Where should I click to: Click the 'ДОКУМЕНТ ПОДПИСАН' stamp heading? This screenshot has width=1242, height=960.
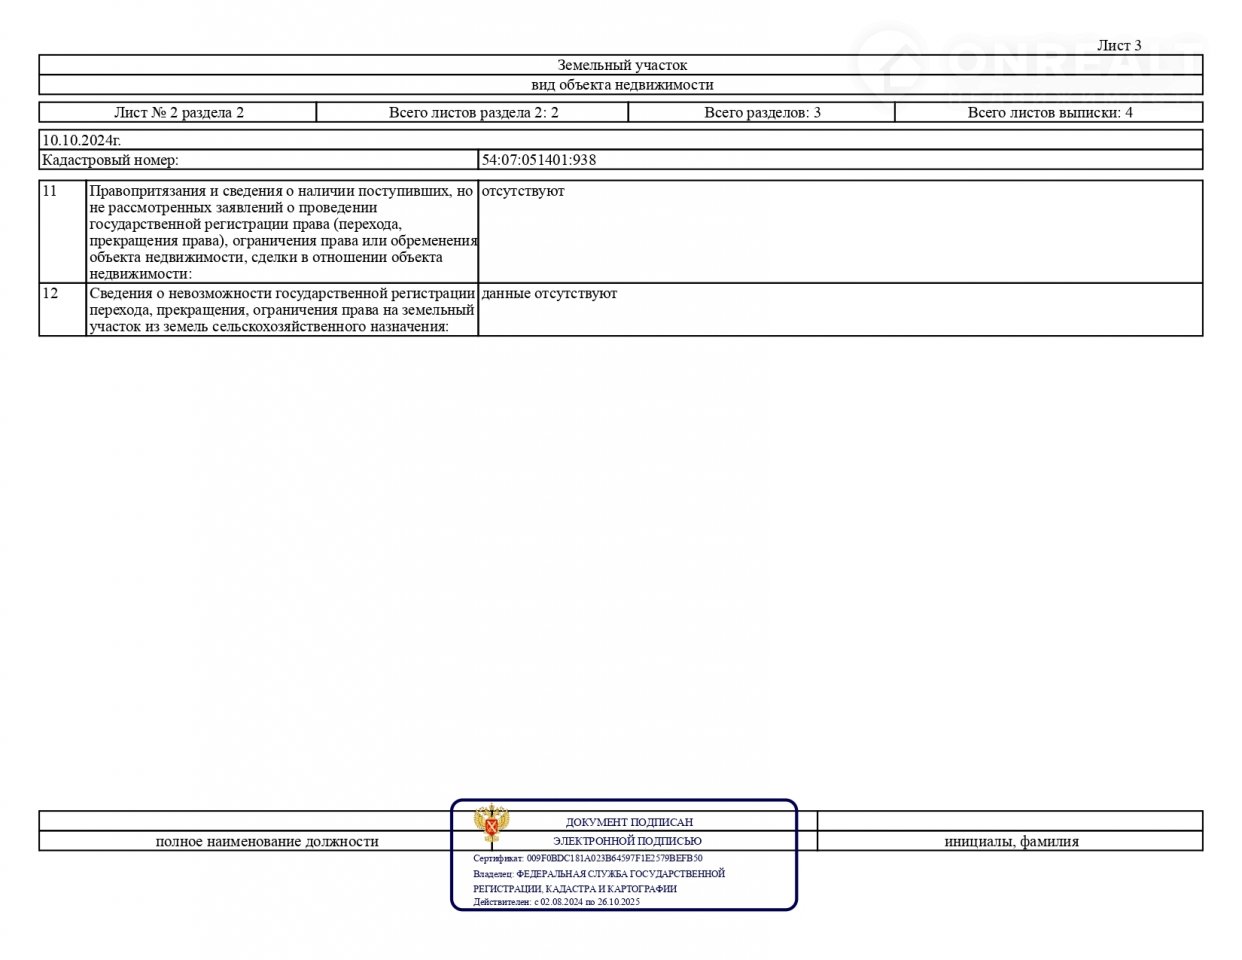tap(629, 822)
